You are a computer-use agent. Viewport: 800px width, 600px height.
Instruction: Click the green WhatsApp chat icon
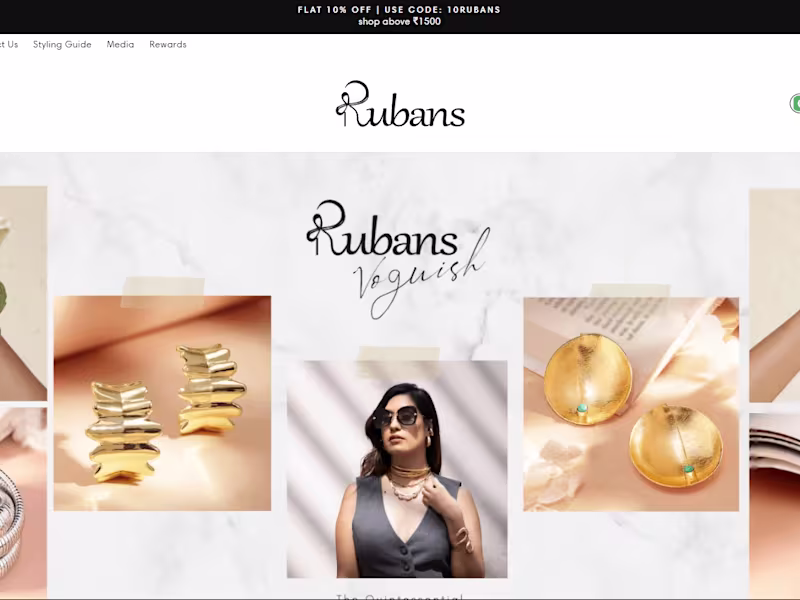coord(795,104)
